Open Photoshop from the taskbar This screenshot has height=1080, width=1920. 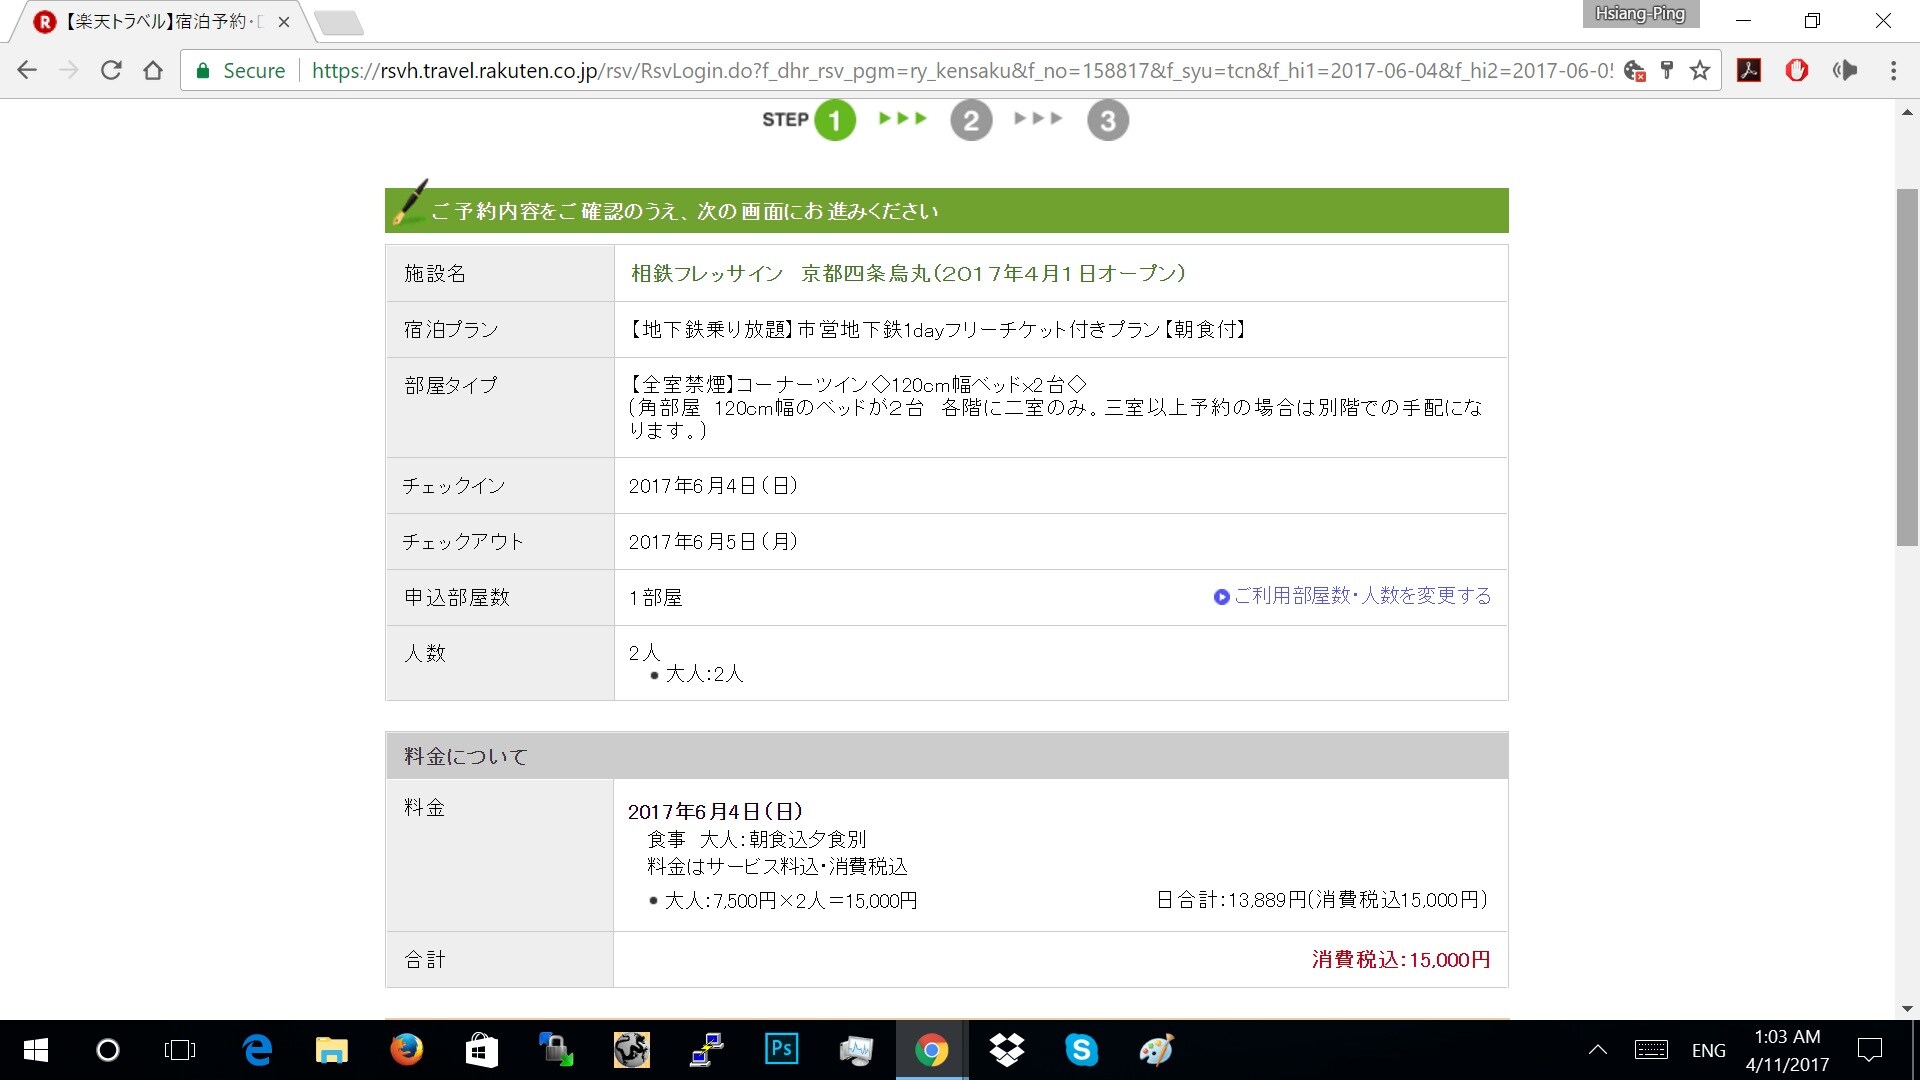coord(781,1049)
